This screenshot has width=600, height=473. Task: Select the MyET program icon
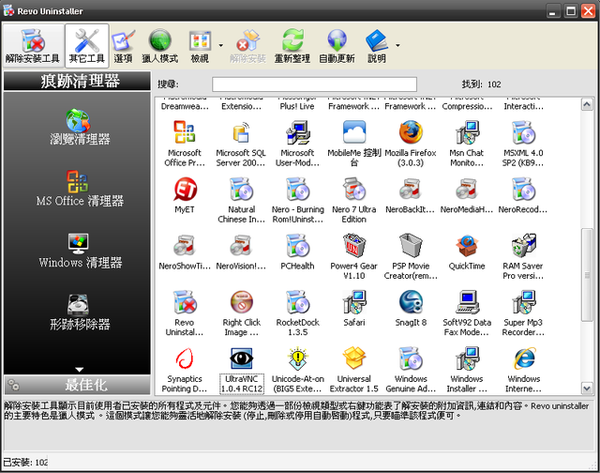pyautogui.click(x=184, y=195)
